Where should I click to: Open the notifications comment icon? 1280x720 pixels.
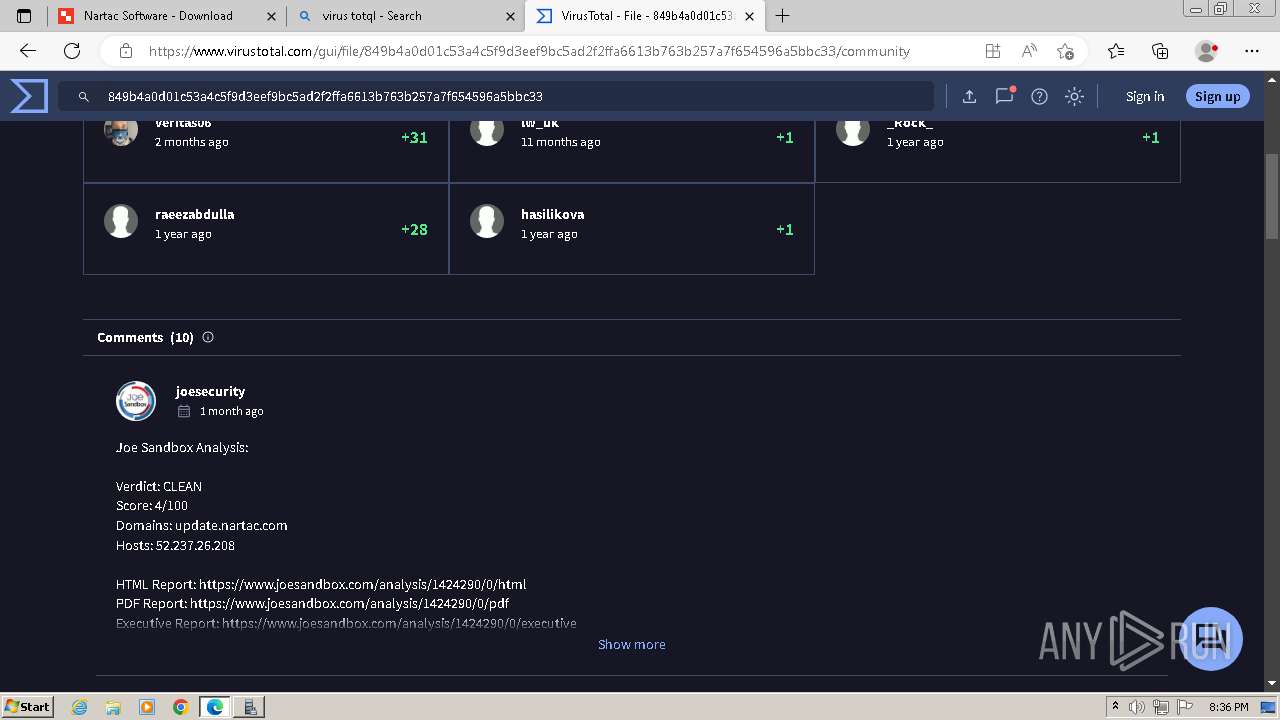click(x=1004, y=96)
